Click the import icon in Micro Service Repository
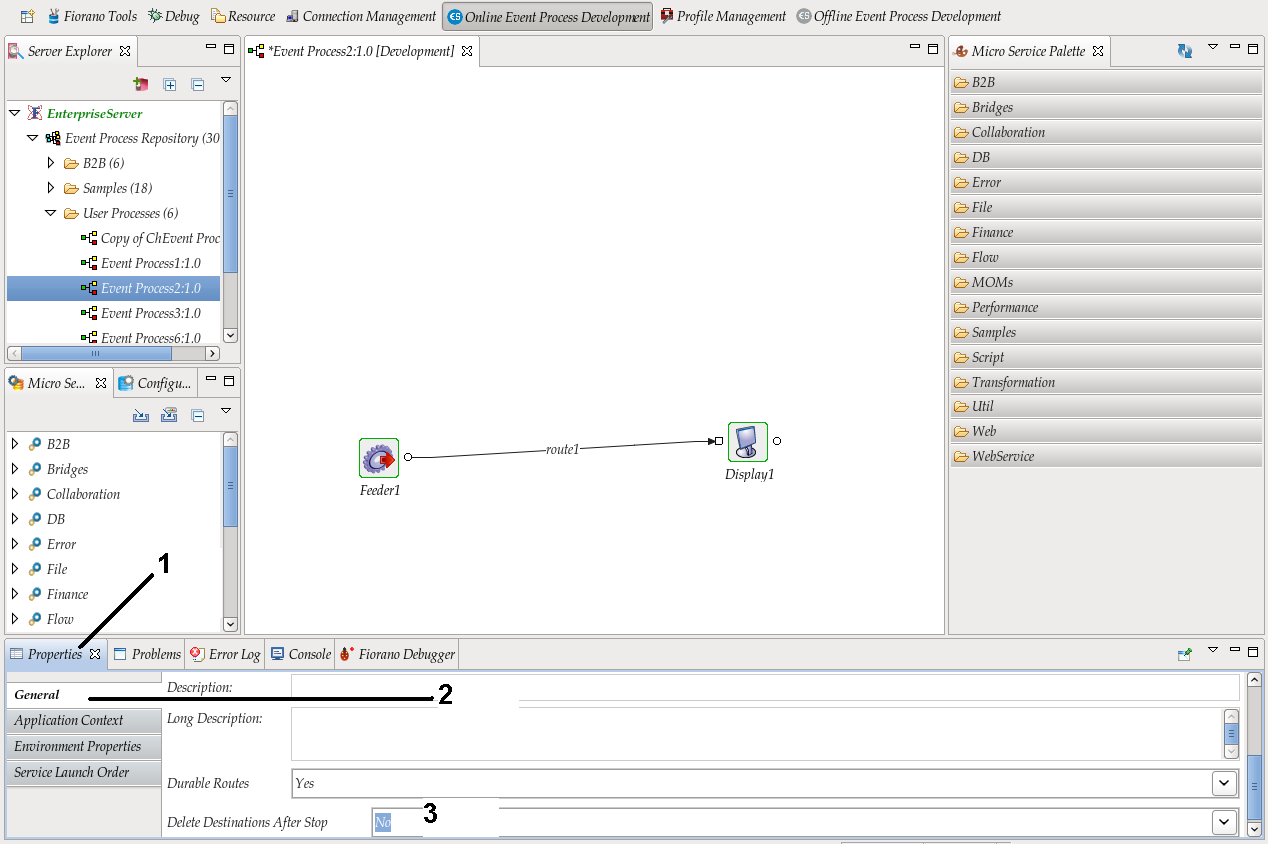The width and height of the screenshot is (1268, 844). [x=141, y=415]
